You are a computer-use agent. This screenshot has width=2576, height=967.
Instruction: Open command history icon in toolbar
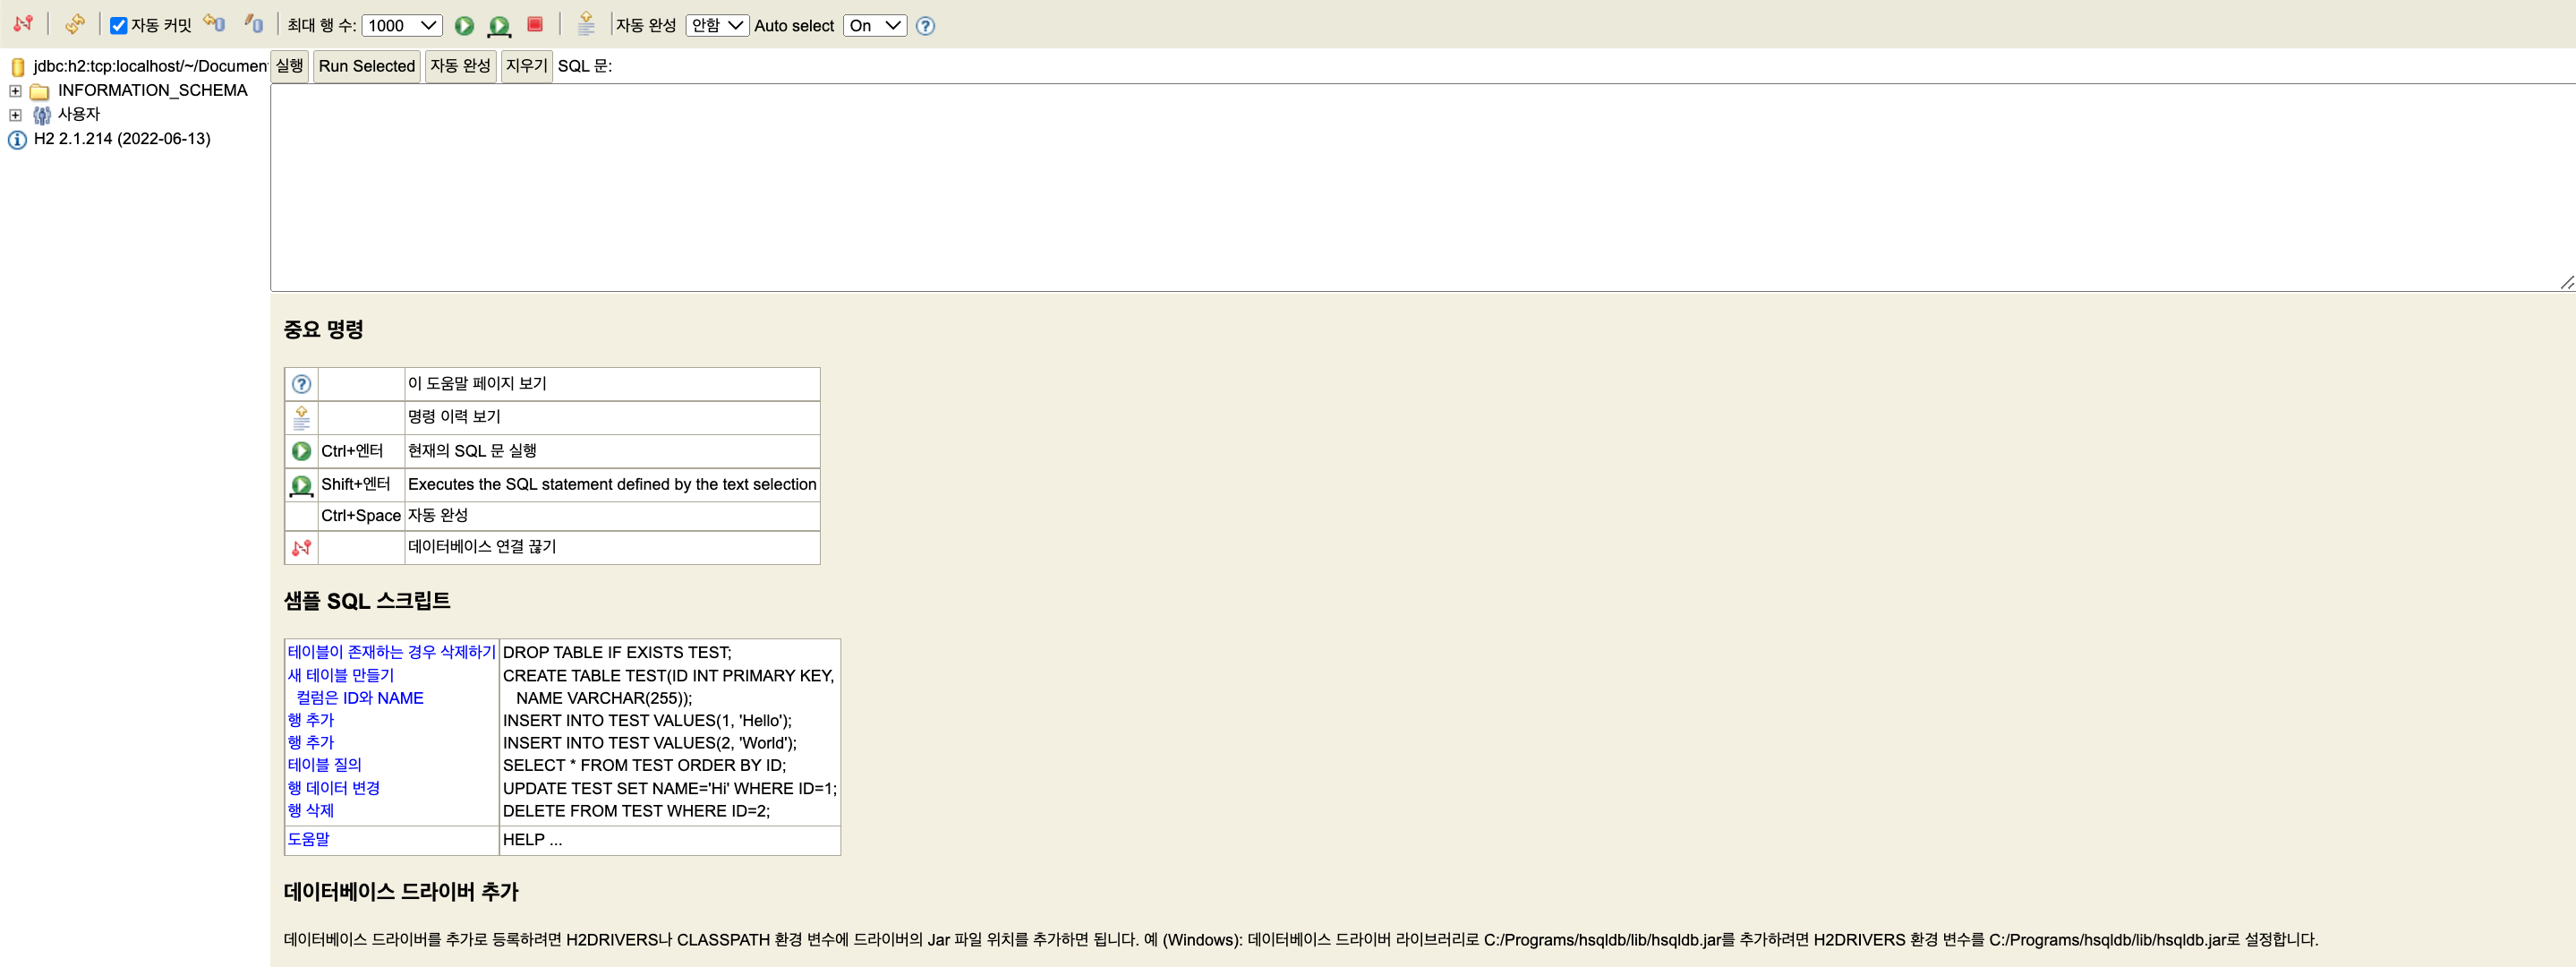click(586, 25)
